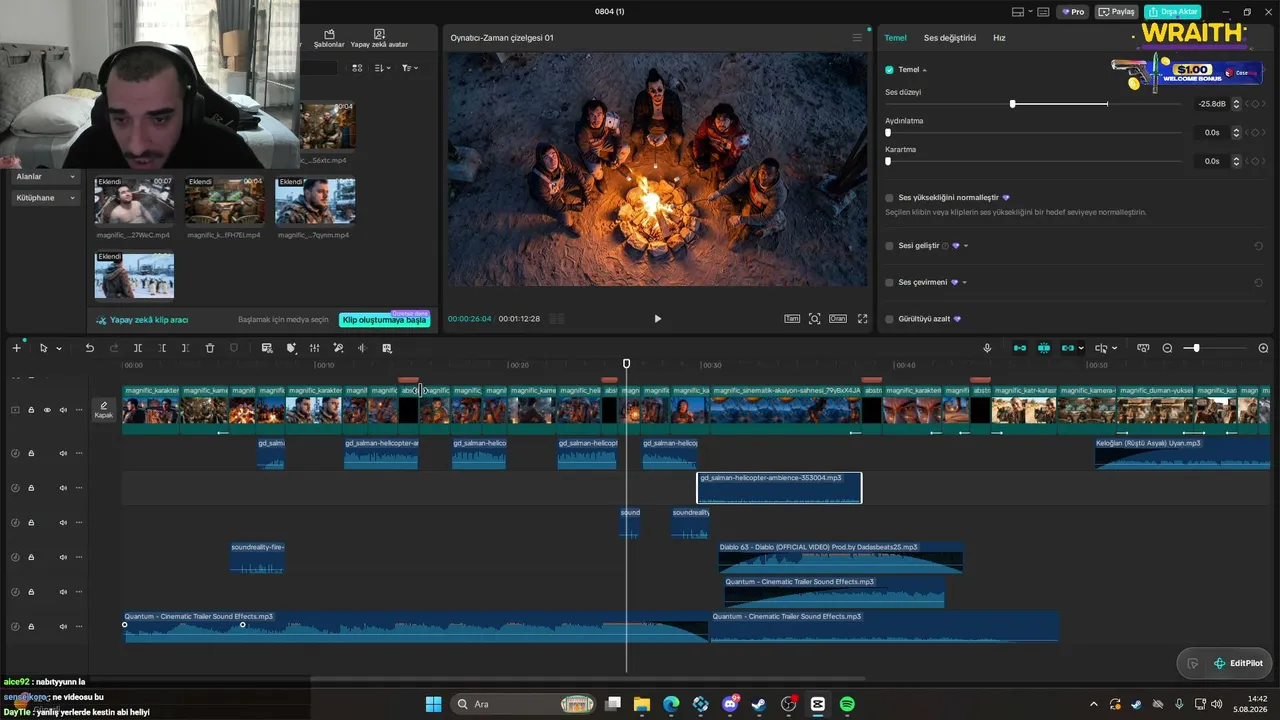Enable the Gürültüyü azalt checkbox
This screenshot has width=1280, height=720.
(x=889, y=319)
